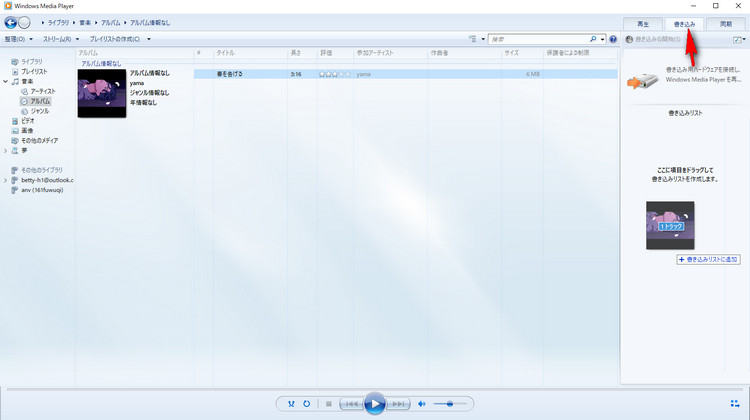750x420 pixels.
Task: Mute the sound with the speaker icon
Action: [422, 404]
